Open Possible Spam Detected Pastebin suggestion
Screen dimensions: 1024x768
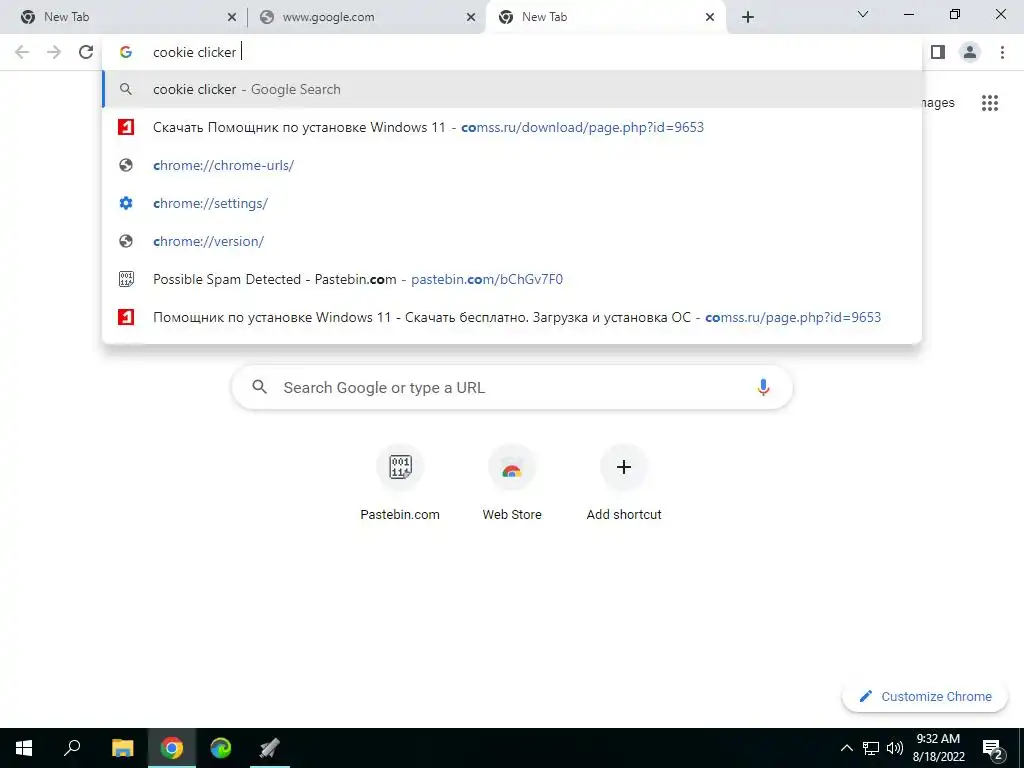(x=512, y=279)
